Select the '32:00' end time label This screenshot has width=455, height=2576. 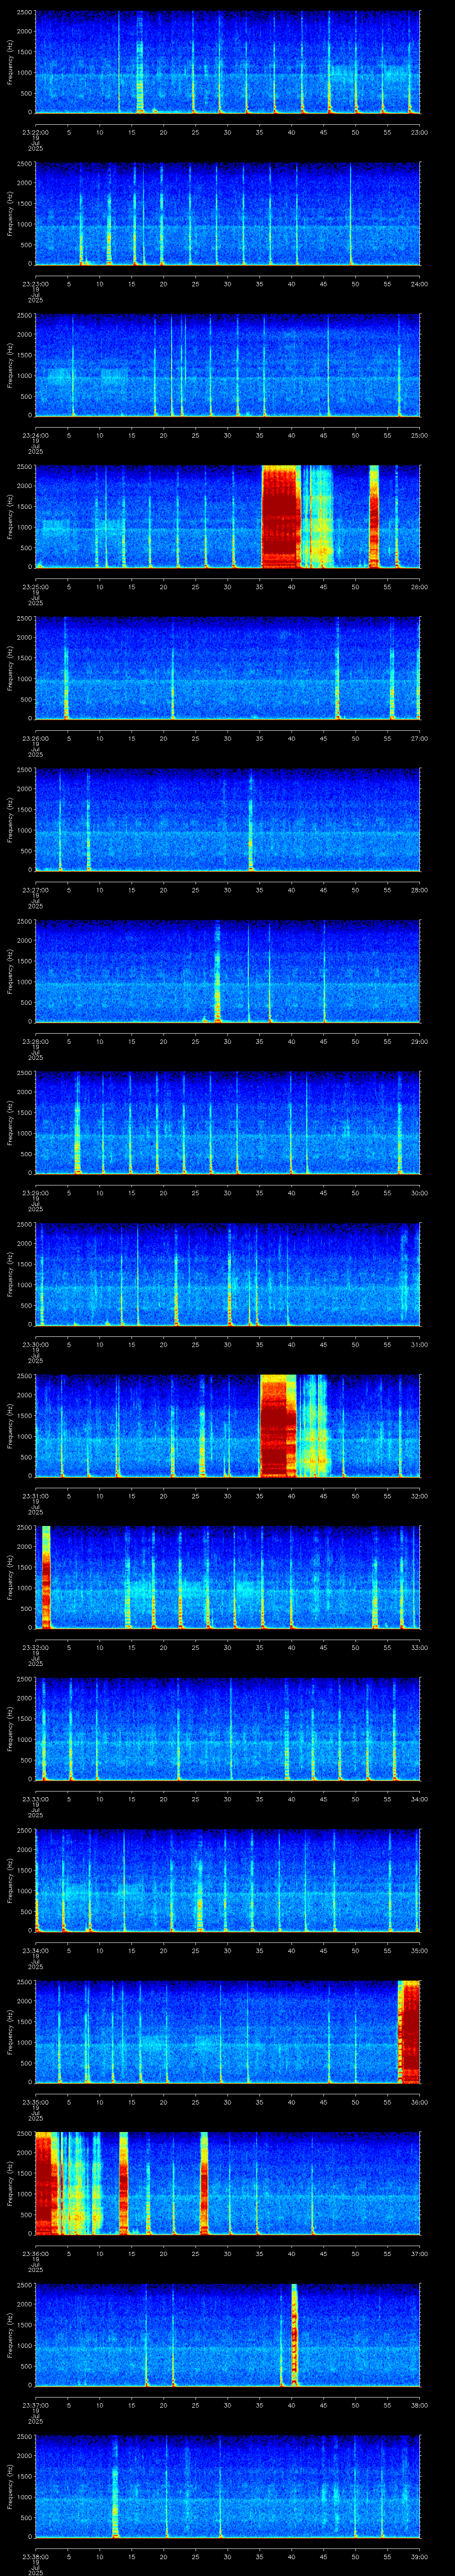(419, 1496)
